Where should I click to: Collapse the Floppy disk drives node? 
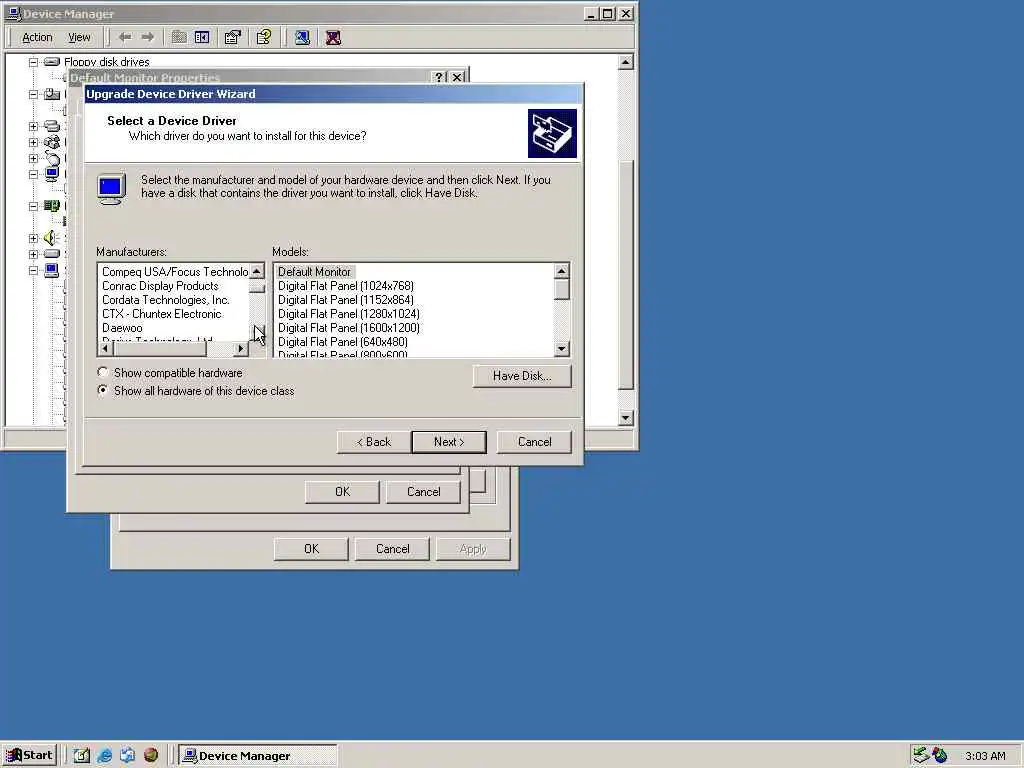33,62
